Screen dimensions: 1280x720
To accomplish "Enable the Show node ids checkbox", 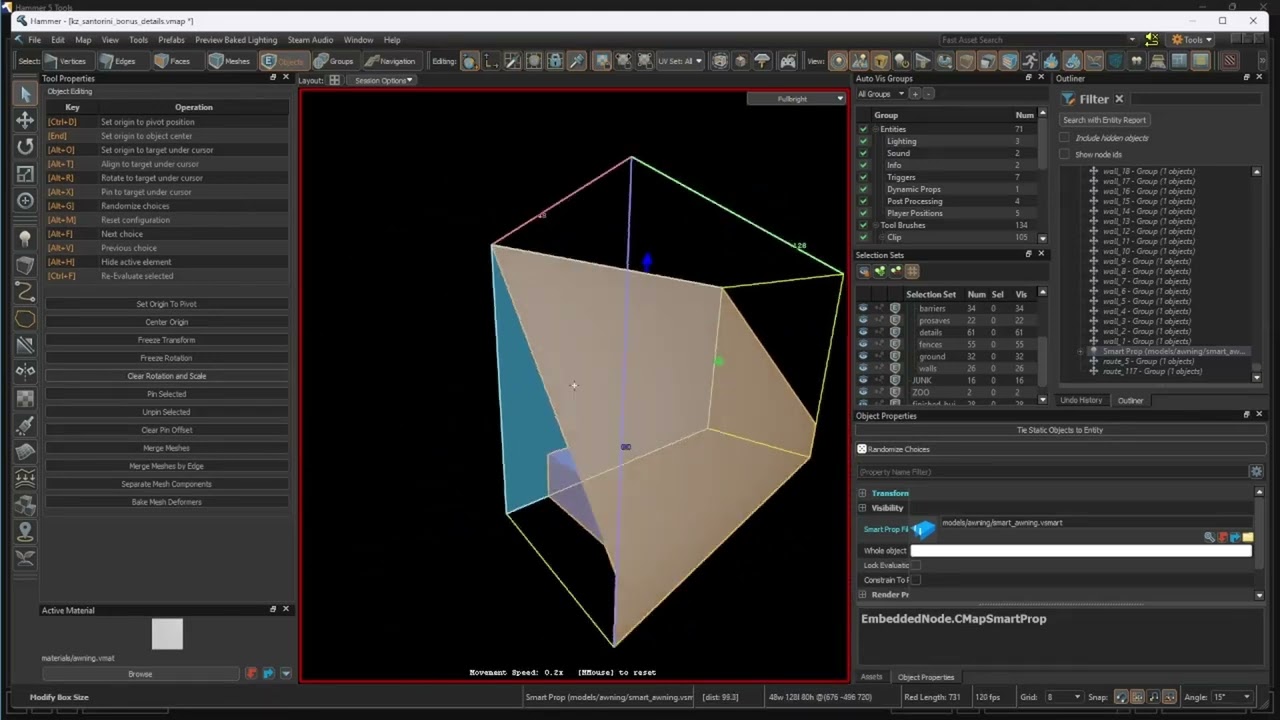I will 1065,154.
